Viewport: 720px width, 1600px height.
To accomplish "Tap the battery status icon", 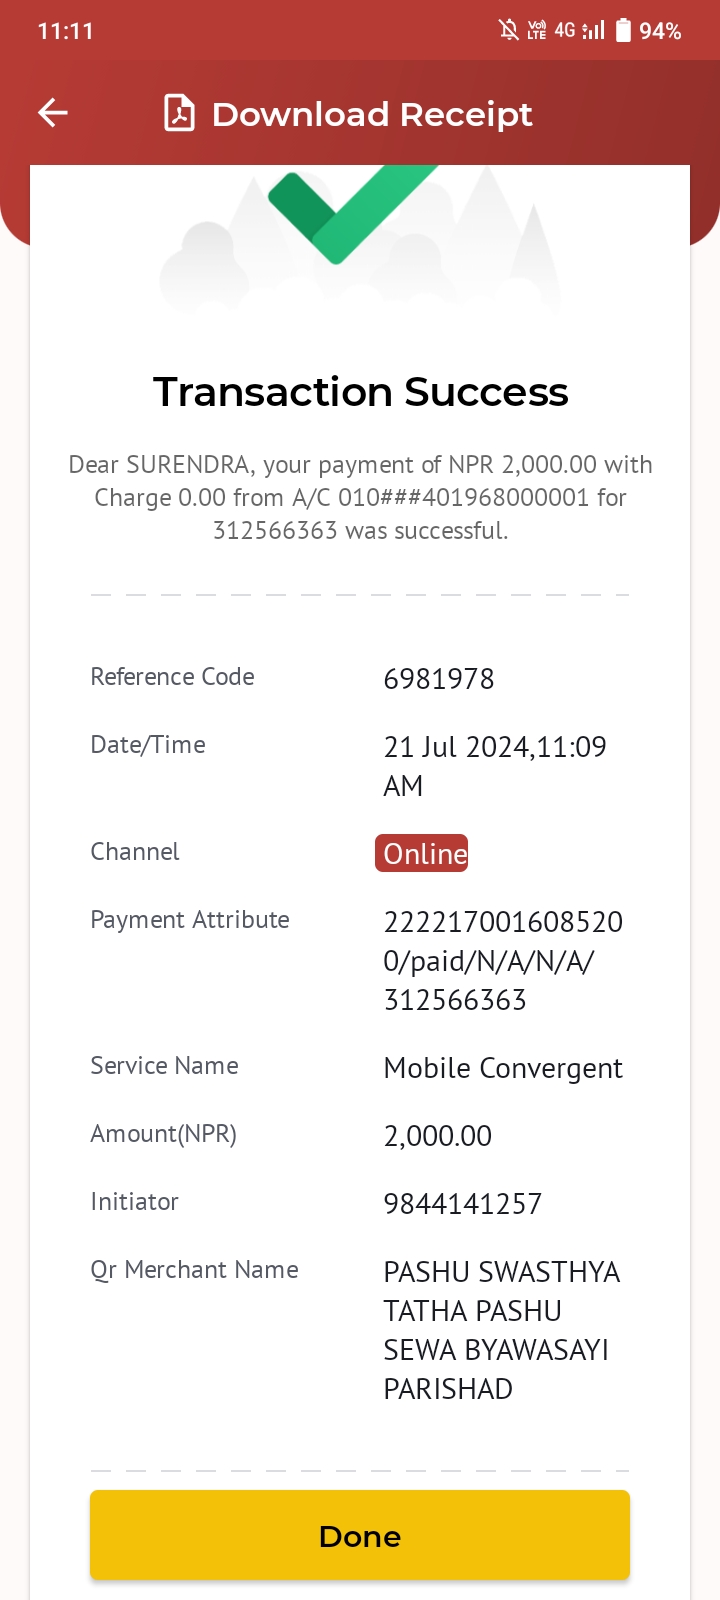I will (623, 30).
